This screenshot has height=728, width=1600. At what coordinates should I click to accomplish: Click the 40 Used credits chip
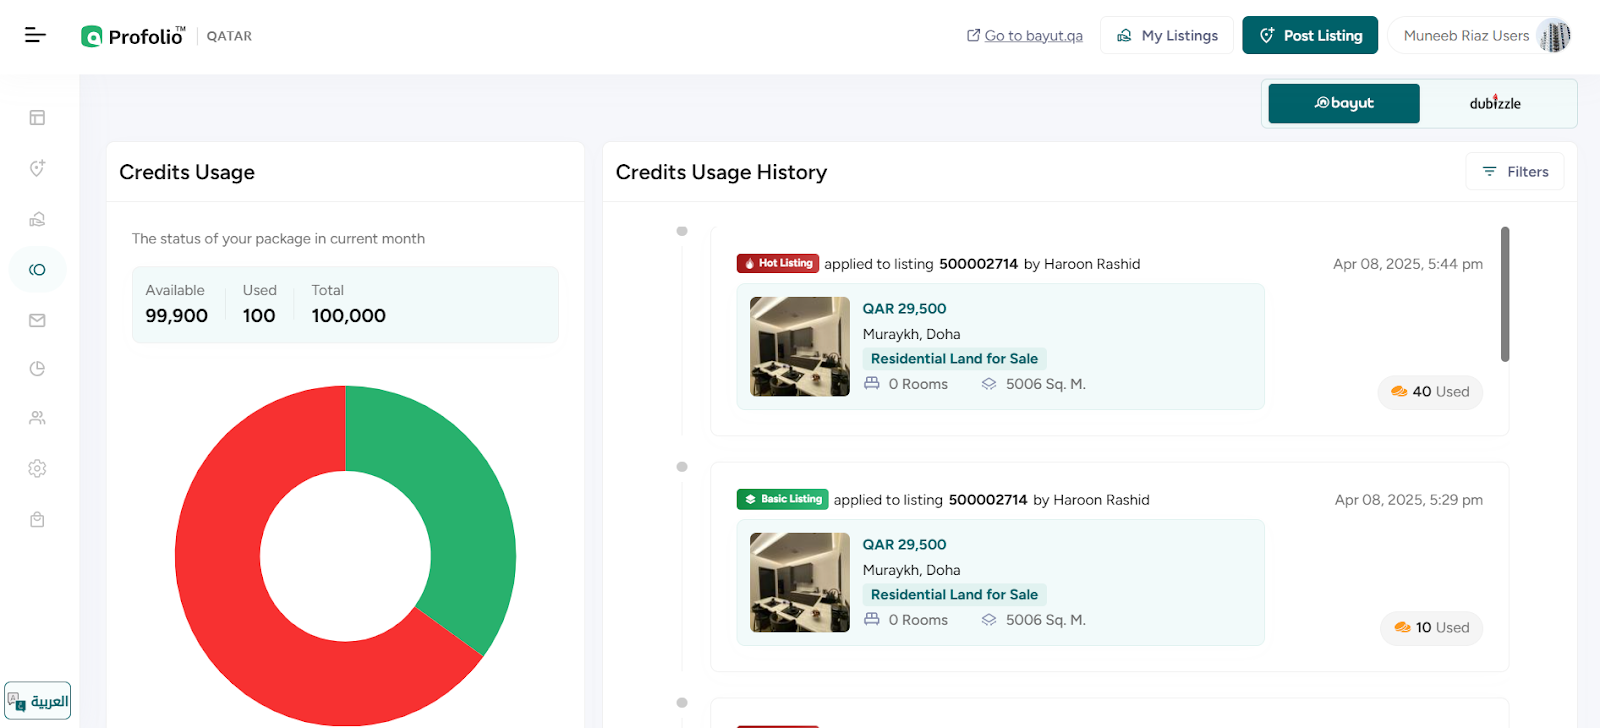coord(1430,392)
